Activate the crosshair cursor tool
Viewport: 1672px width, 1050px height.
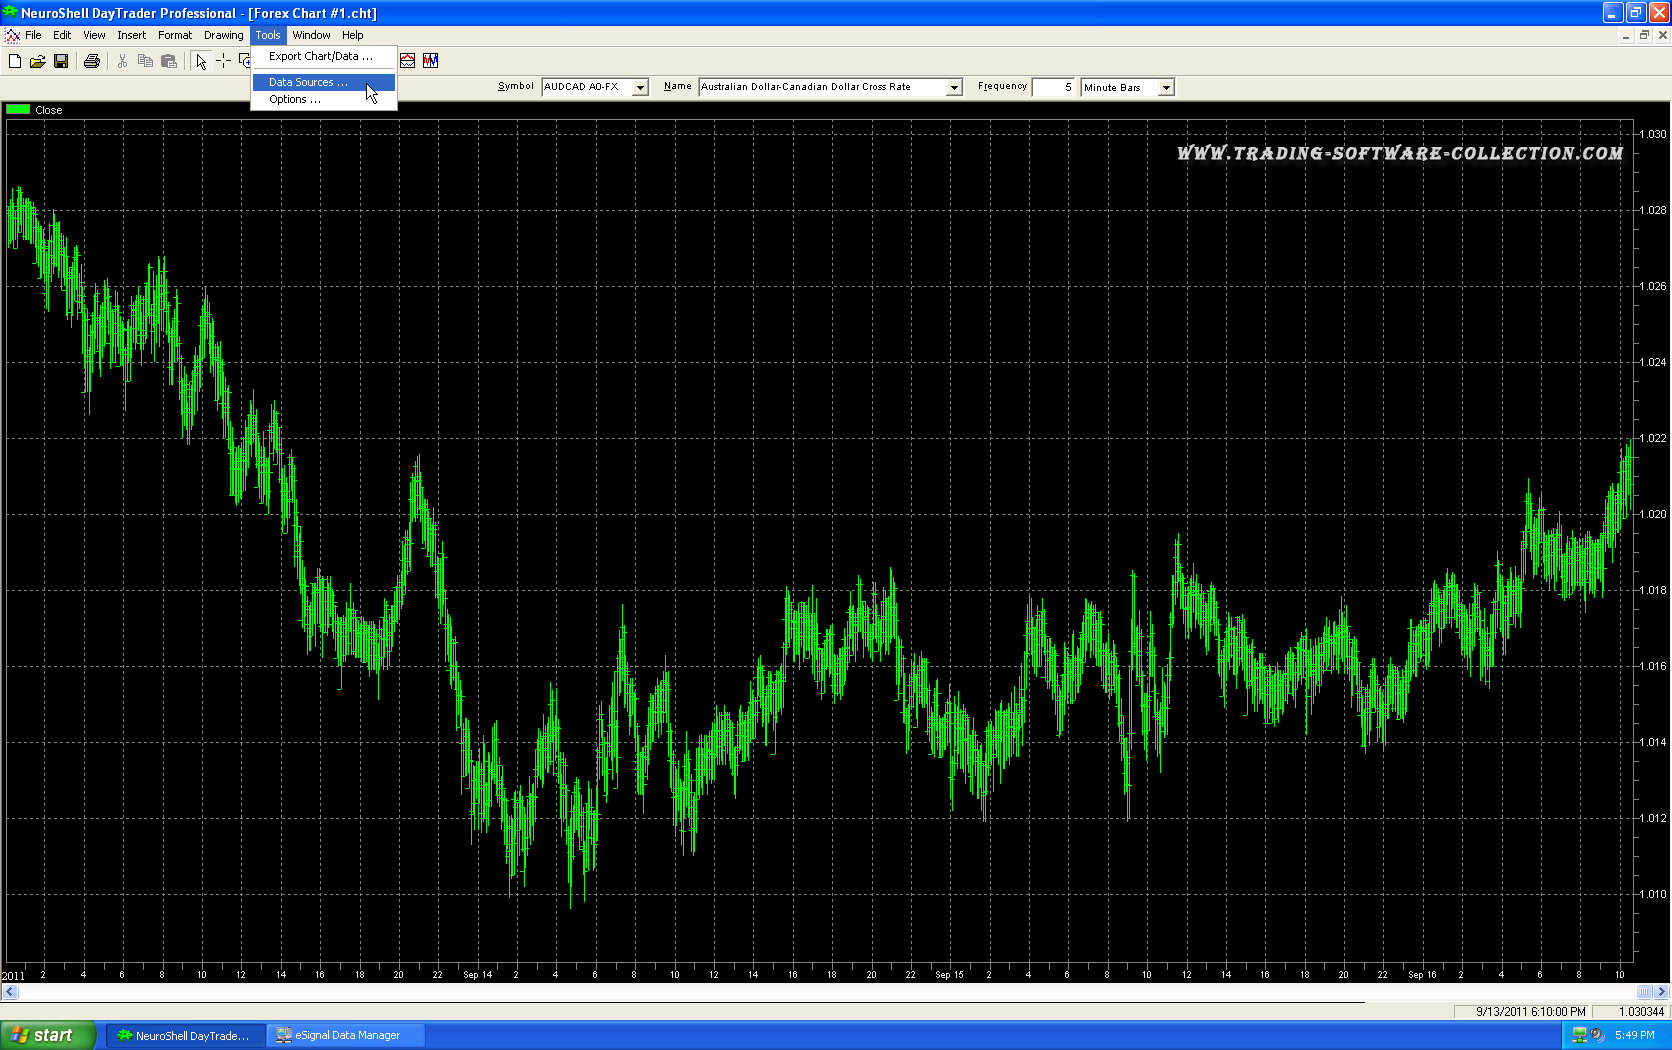click(223, 61)
